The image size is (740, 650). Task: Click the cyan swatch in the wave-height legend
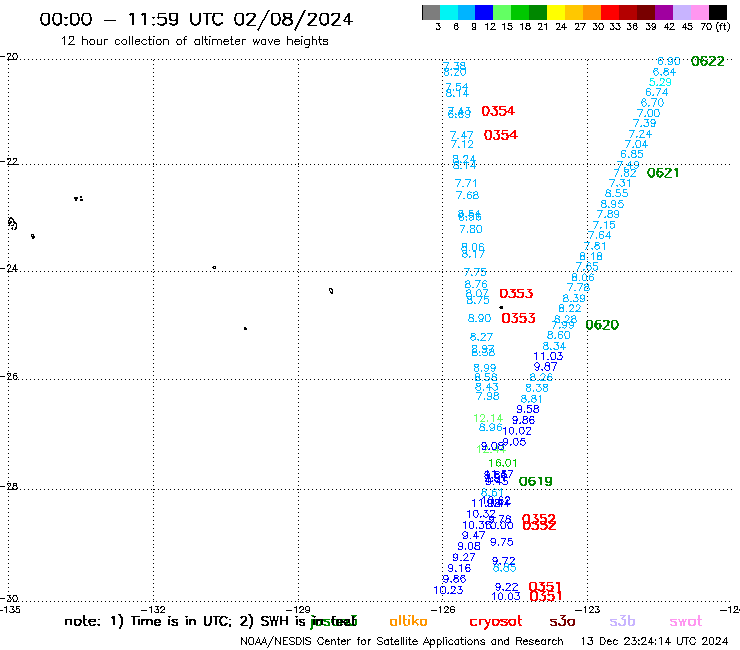pos(449,12)
